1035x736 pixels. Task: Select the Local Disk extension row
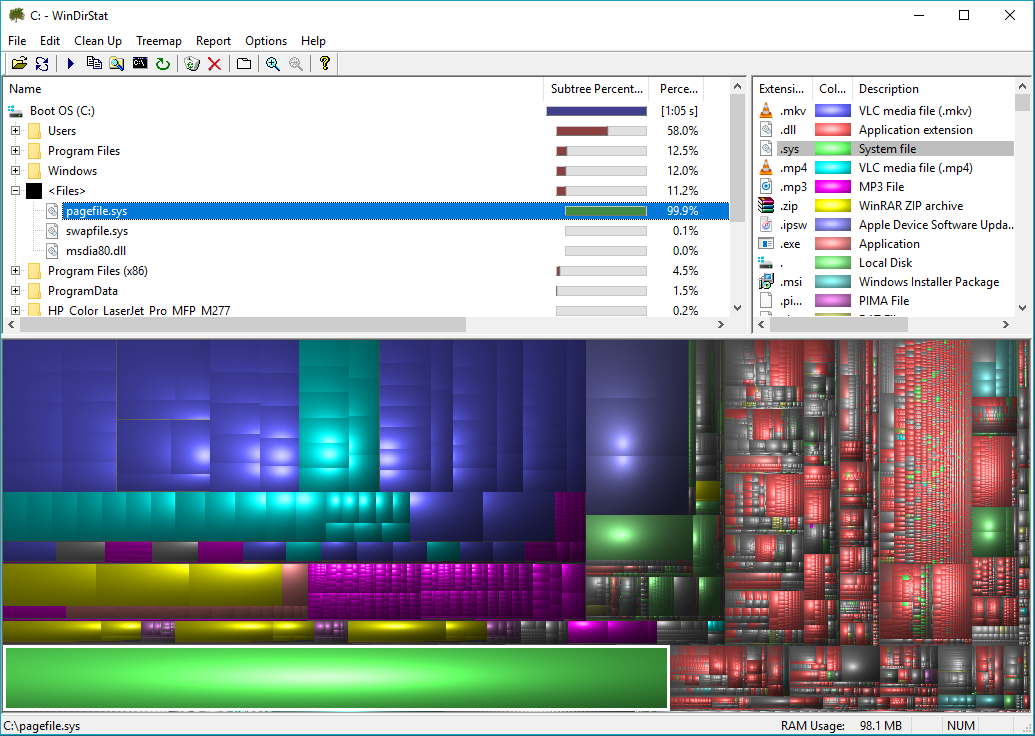885,263
